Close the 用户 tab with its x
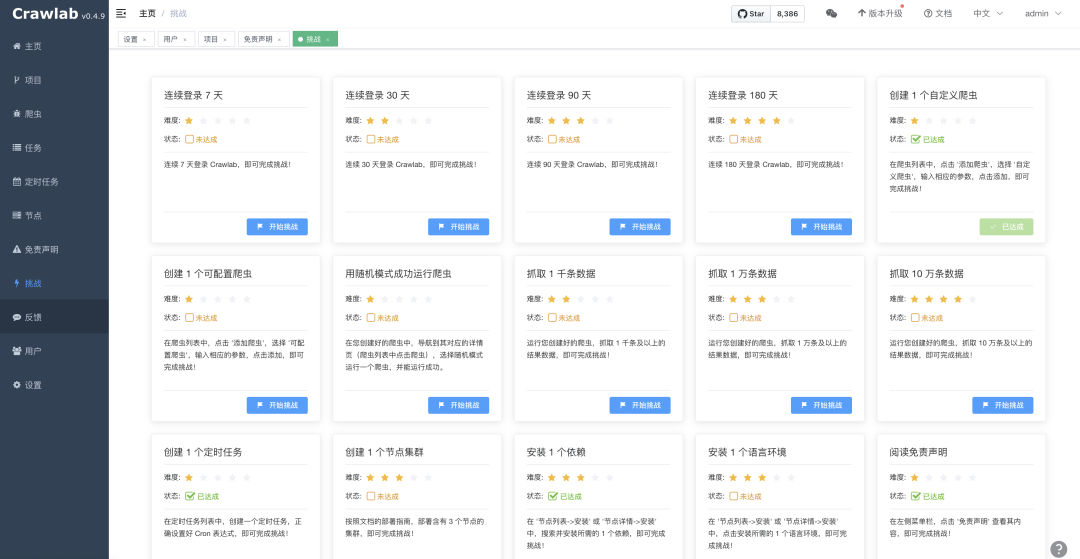Image resolution: width=1080 pixels, height=559 pixels. pyautogui.click(x=185, y=40)
